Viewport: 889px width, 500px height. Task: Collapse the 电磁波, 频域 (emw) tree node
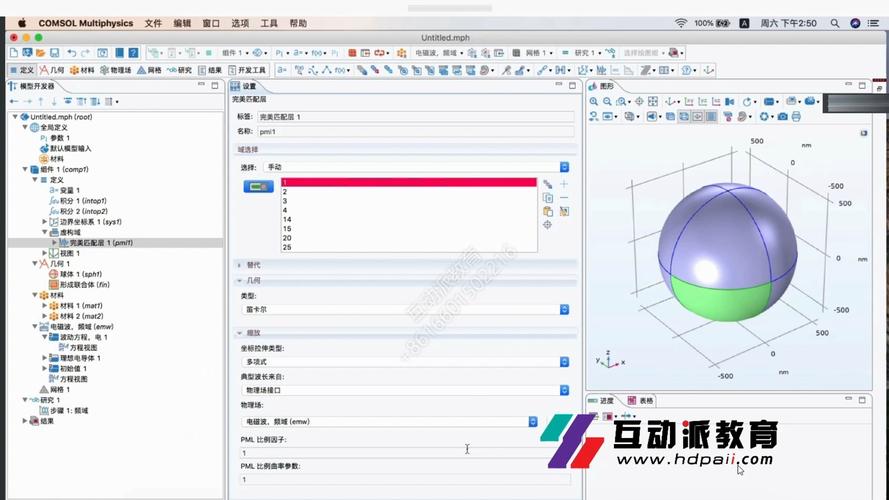[35, 327]
